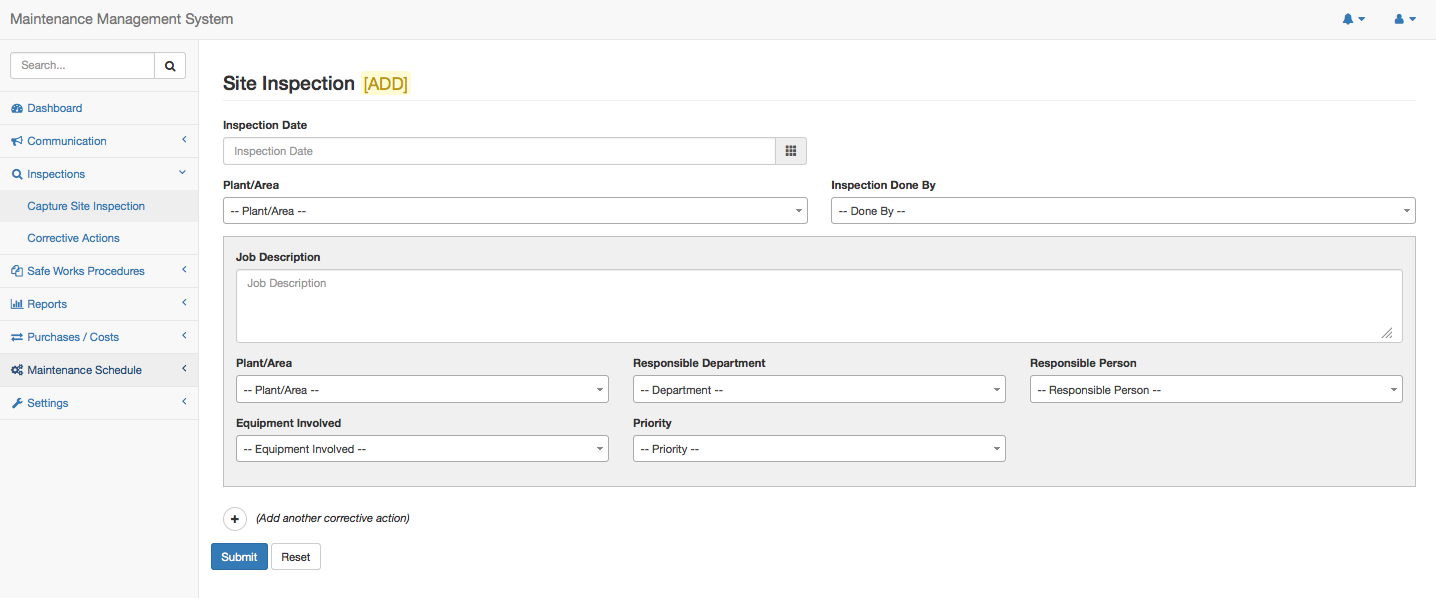Click the plus icon to add corrective action
Viewport: 1436px width, 598px height.
tap(234, 519)
